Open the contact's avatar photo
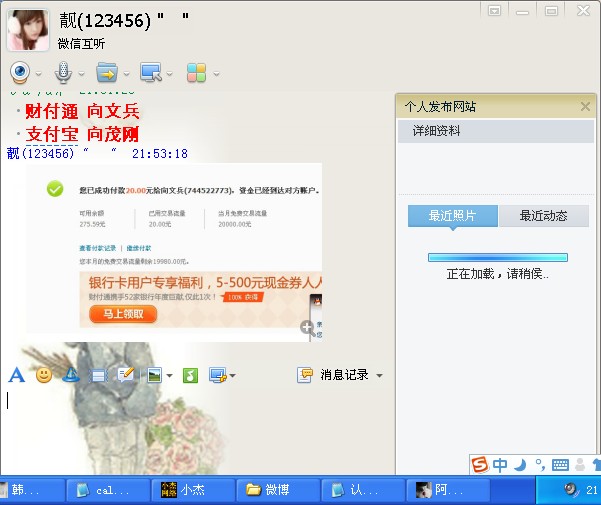This screenshot has width=601, height=505. click(28, 30)
